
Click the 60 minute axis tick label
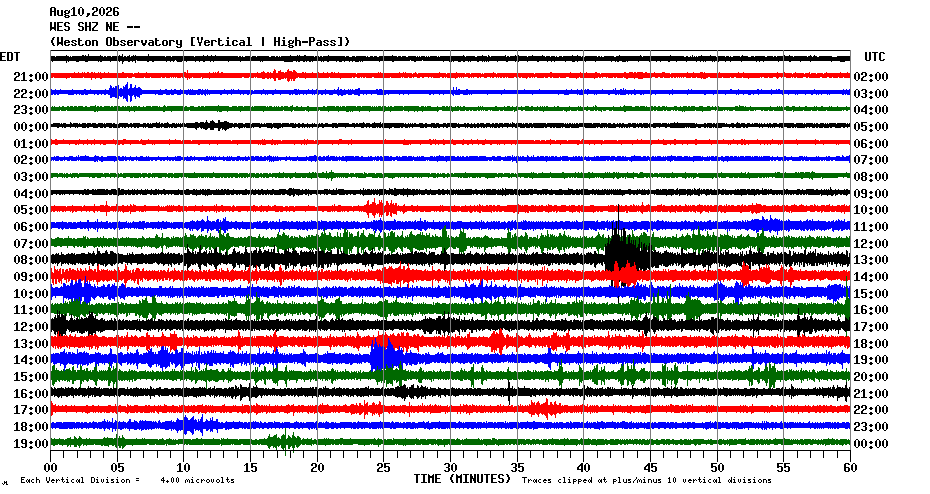coord(850,468)
